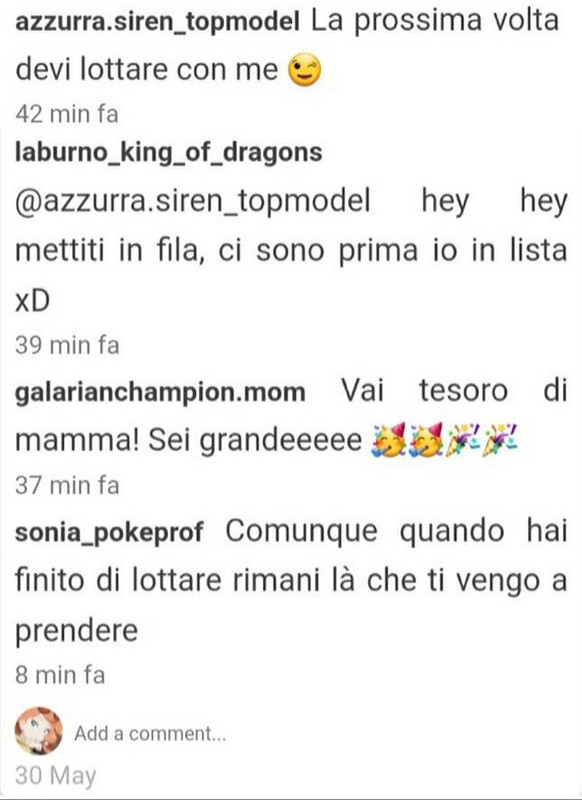This screenshot has width=582, height=800.
Task: Click the second party face emoji
Action: coord(426,440)
